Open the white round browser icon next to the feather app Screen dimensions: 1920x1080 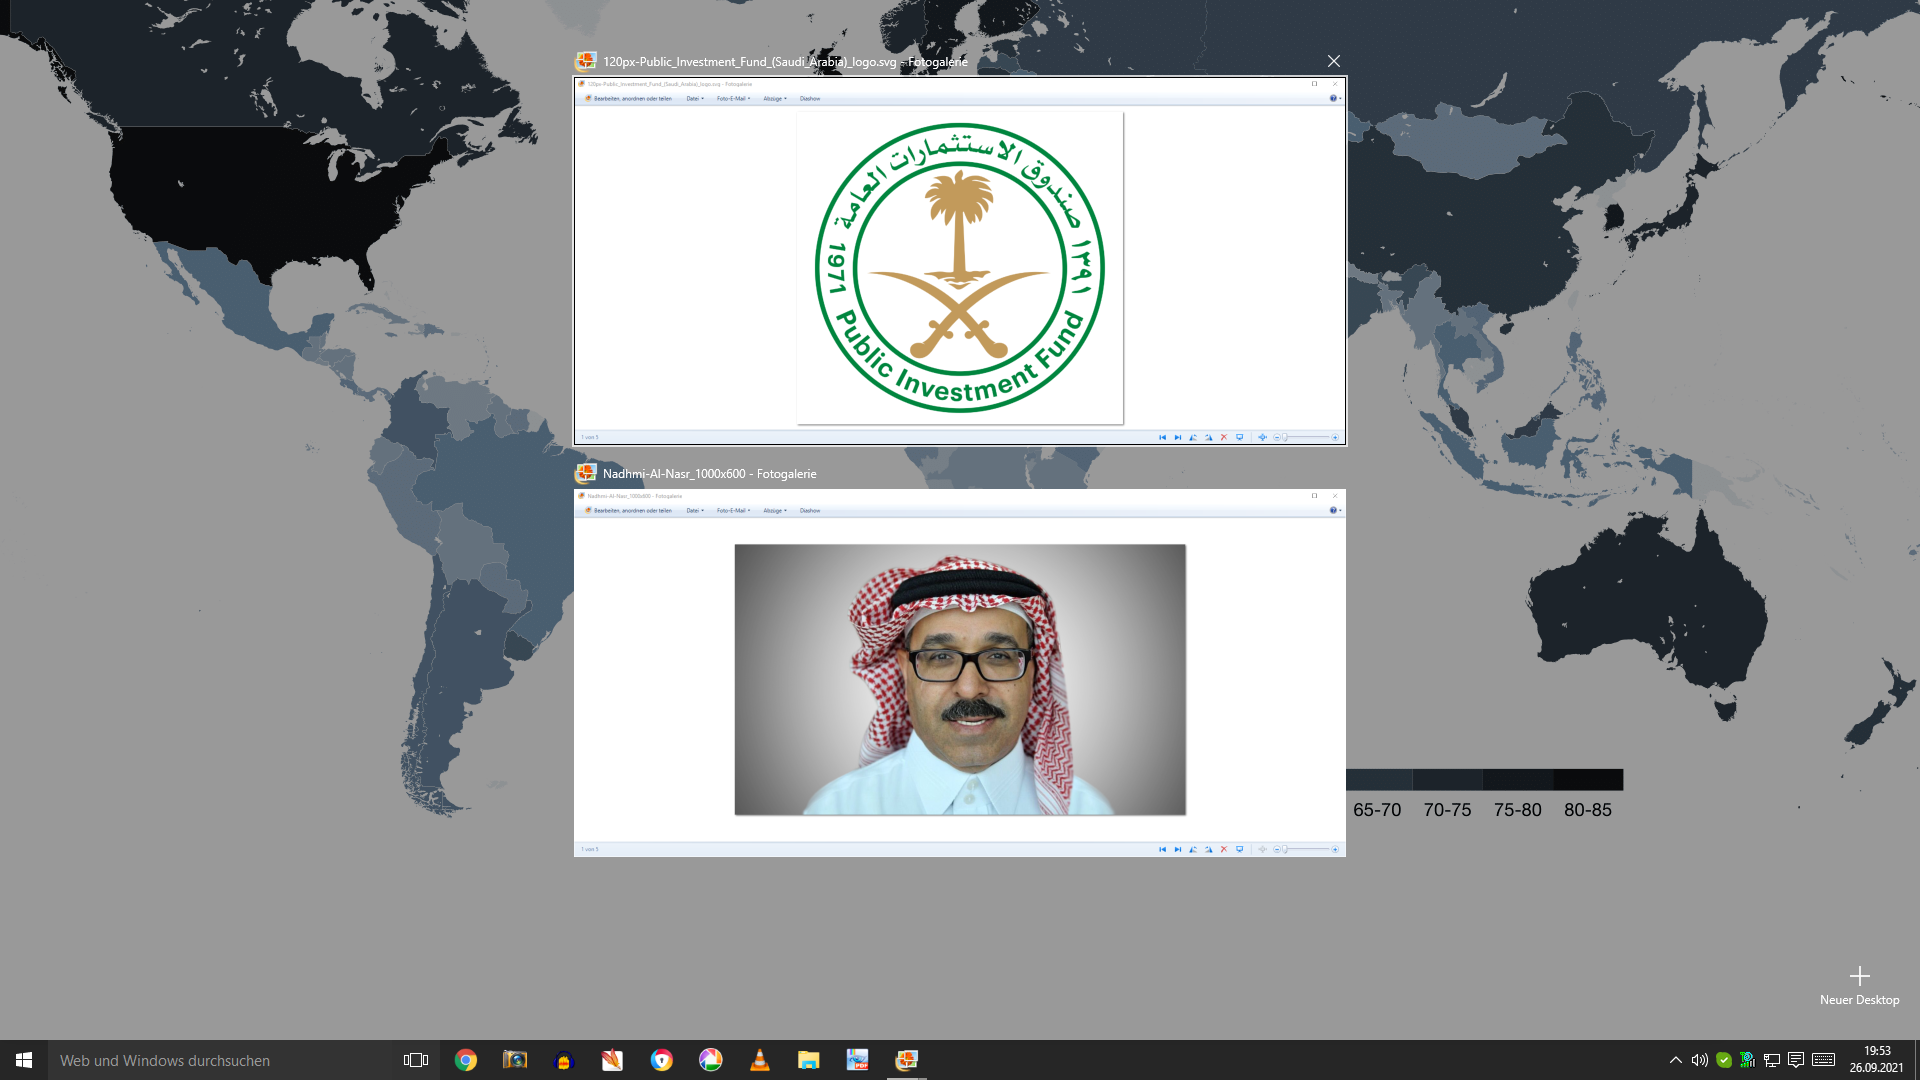(x=662, y=1060)
